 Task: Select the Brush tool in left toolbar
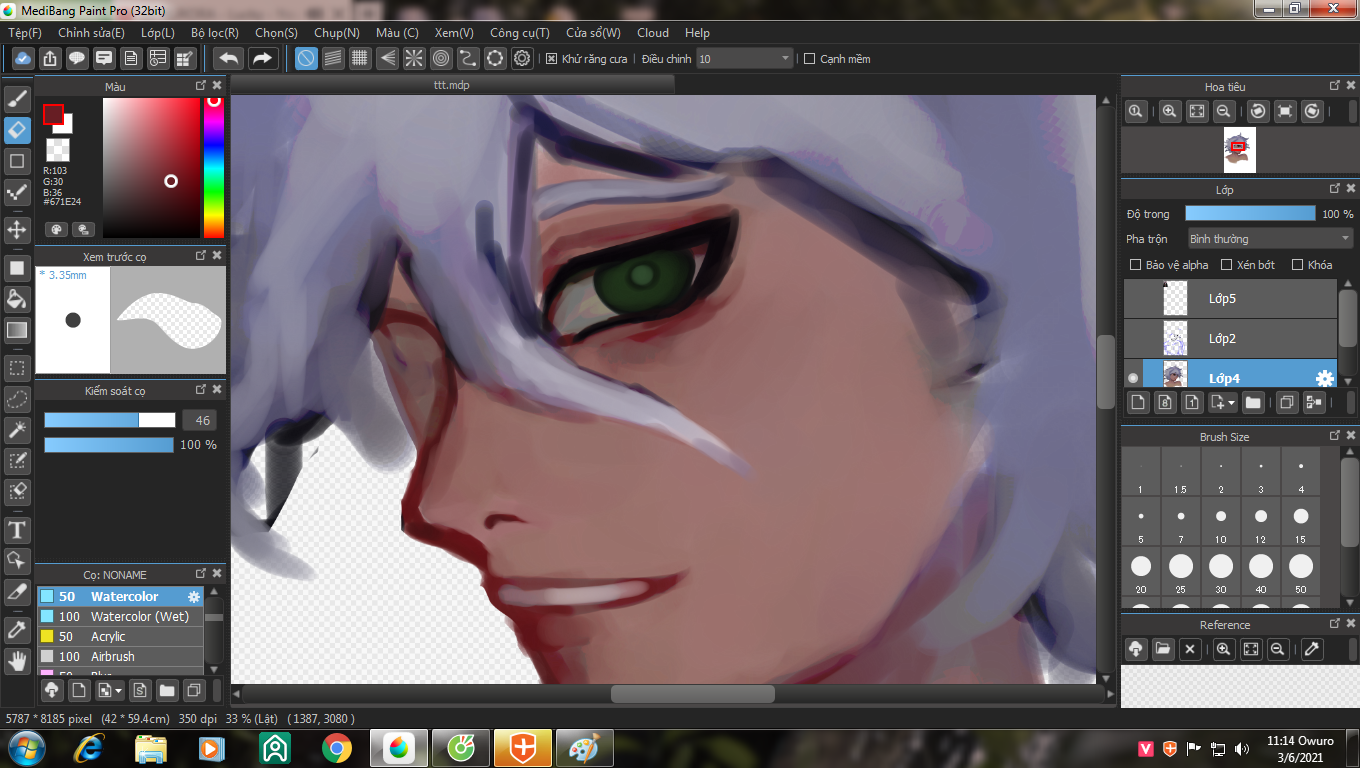point(17,99)
